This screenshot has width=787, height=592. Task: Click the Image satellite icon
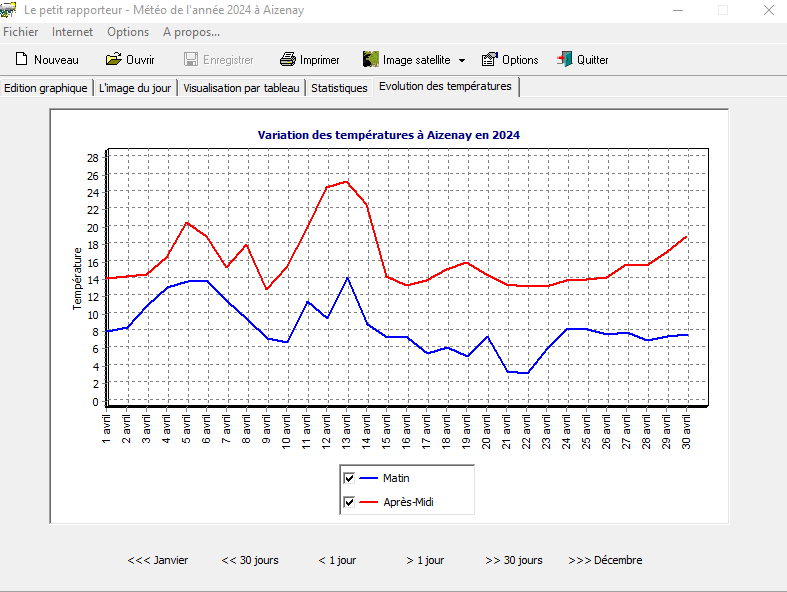pyautogui.click(x=371, y=60)
